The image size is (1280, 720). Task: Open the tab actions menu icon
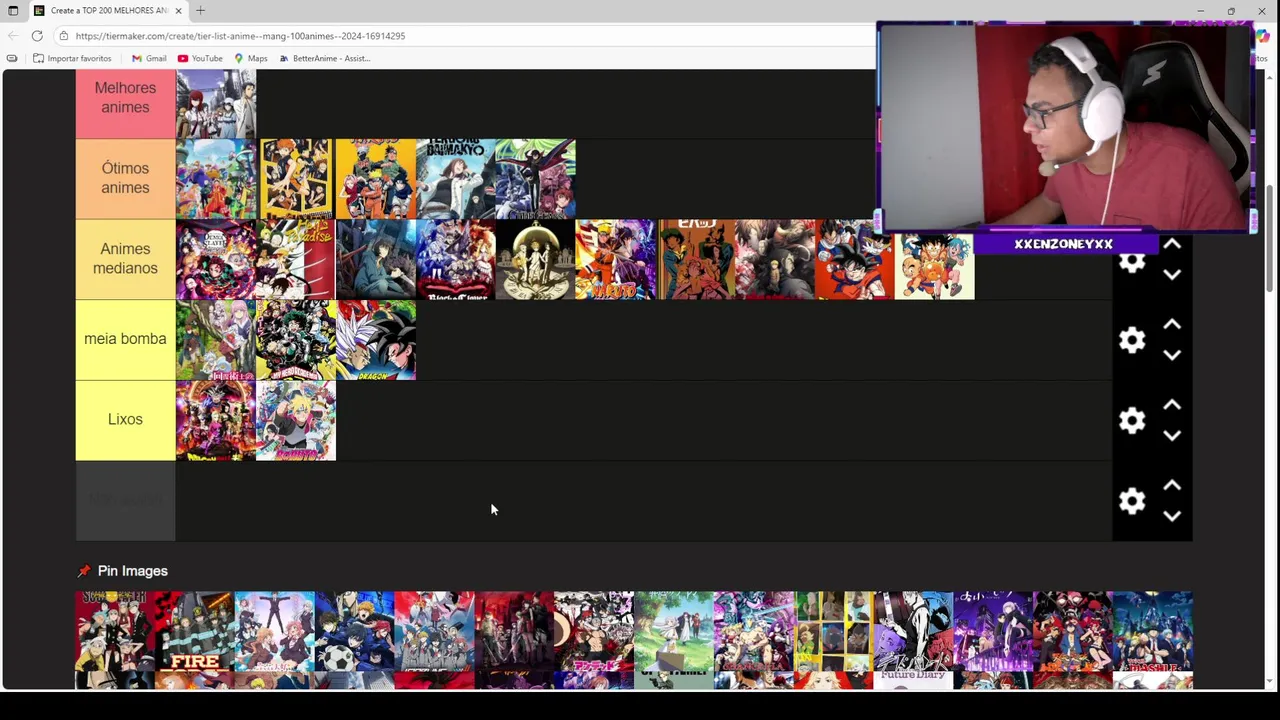13,10
